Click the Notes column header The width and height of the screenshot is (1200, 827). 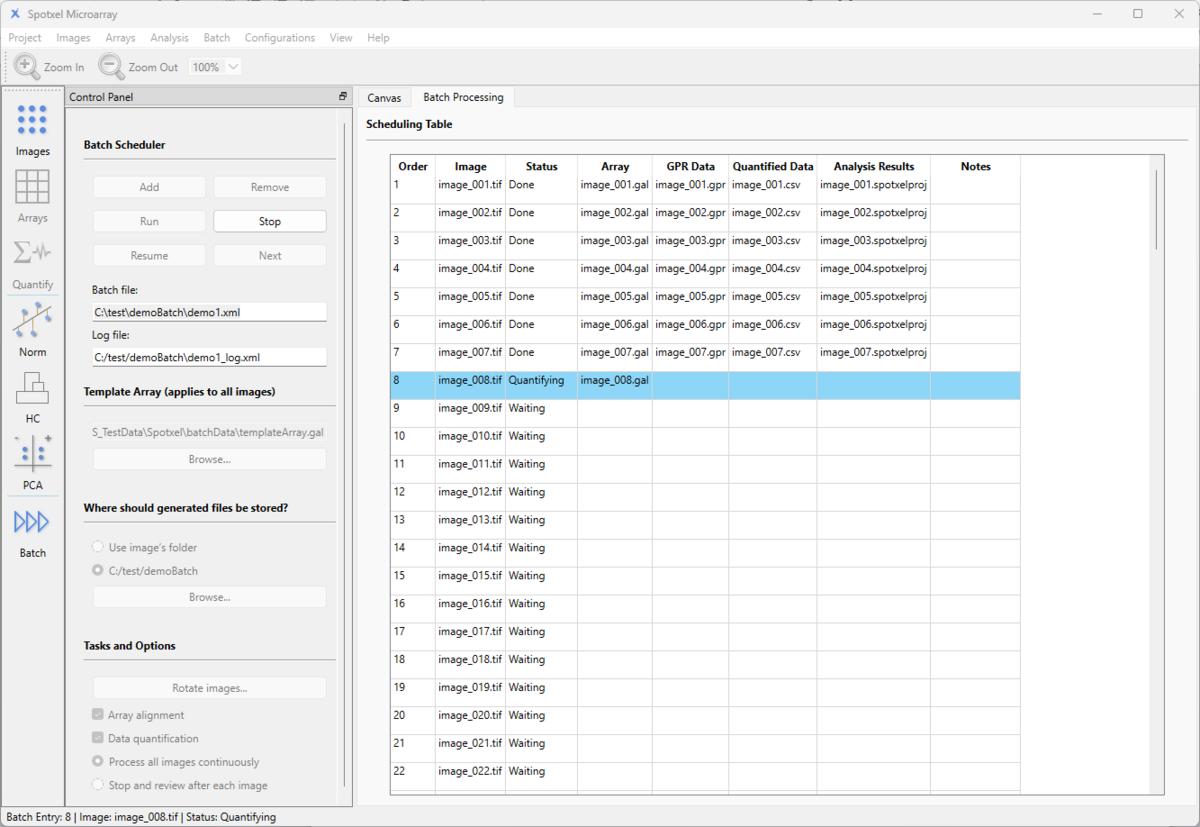pos(975,166)
